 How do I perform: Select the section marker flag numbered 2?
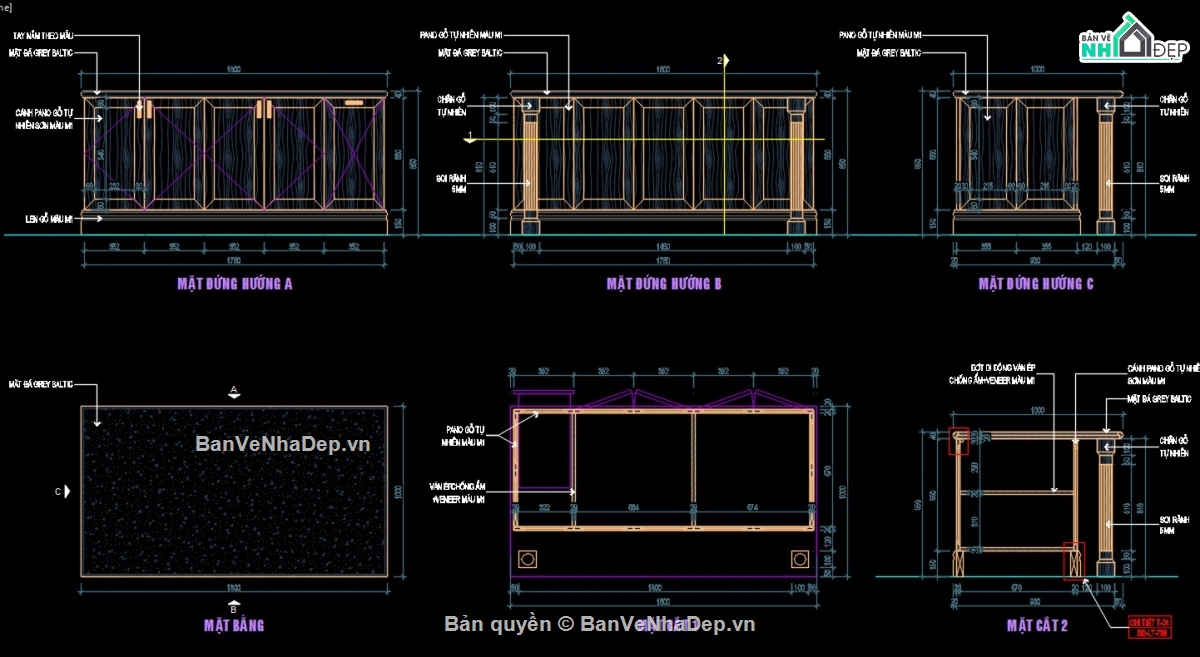[x=722, y=62]
